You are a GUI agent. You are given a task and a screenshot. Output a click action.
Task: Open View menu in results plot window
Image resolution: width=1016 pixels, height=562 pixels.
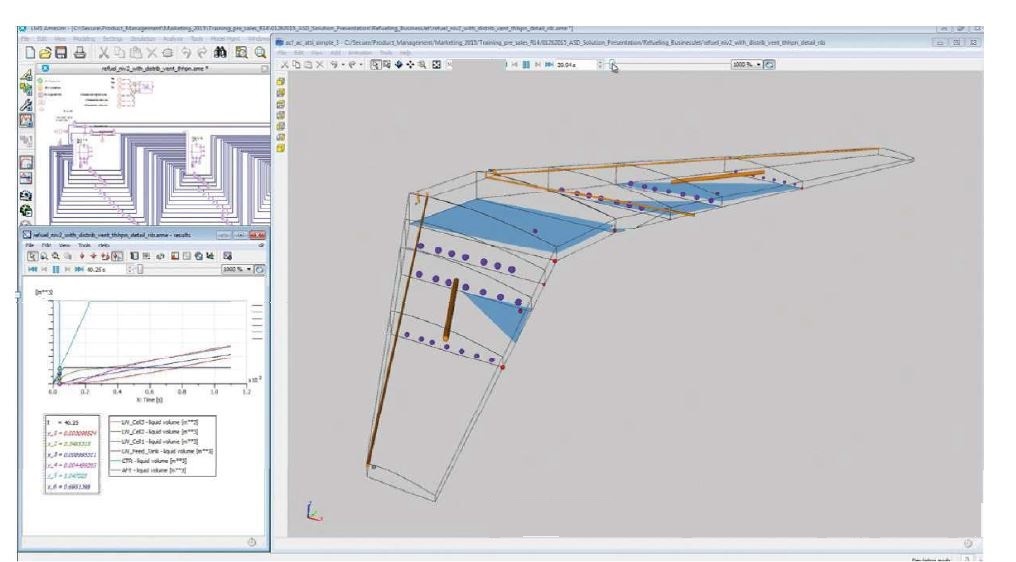(65, 246)
